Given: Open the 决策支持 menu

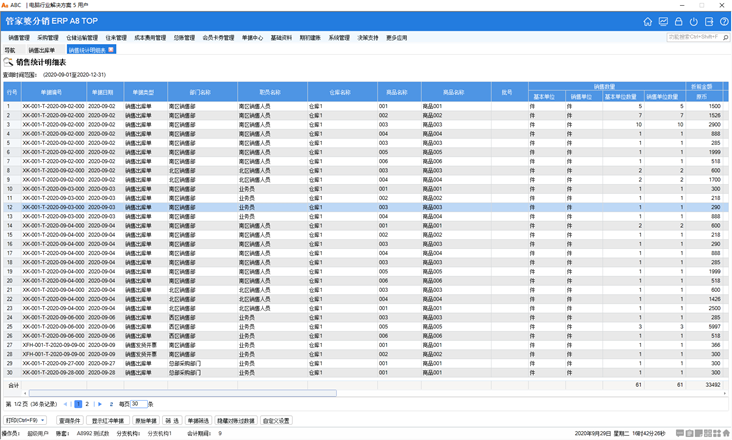Looking at the screenshot, I should point(368,38).
